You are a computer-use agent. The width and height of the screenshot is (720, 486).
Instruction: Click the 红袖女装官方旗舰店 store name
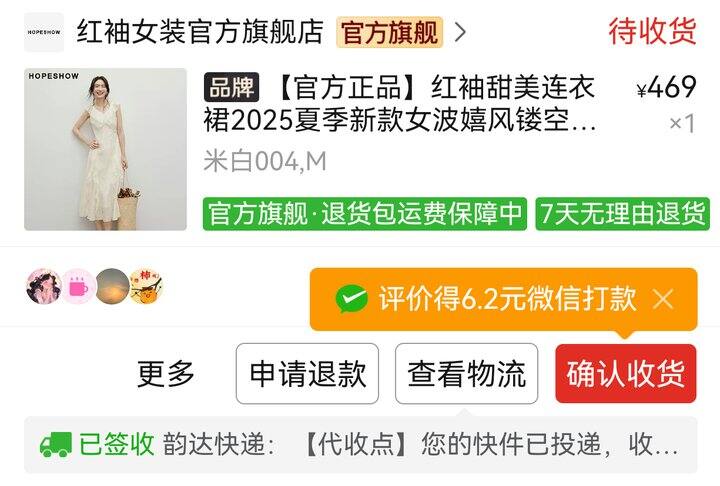tap(200, 32)
